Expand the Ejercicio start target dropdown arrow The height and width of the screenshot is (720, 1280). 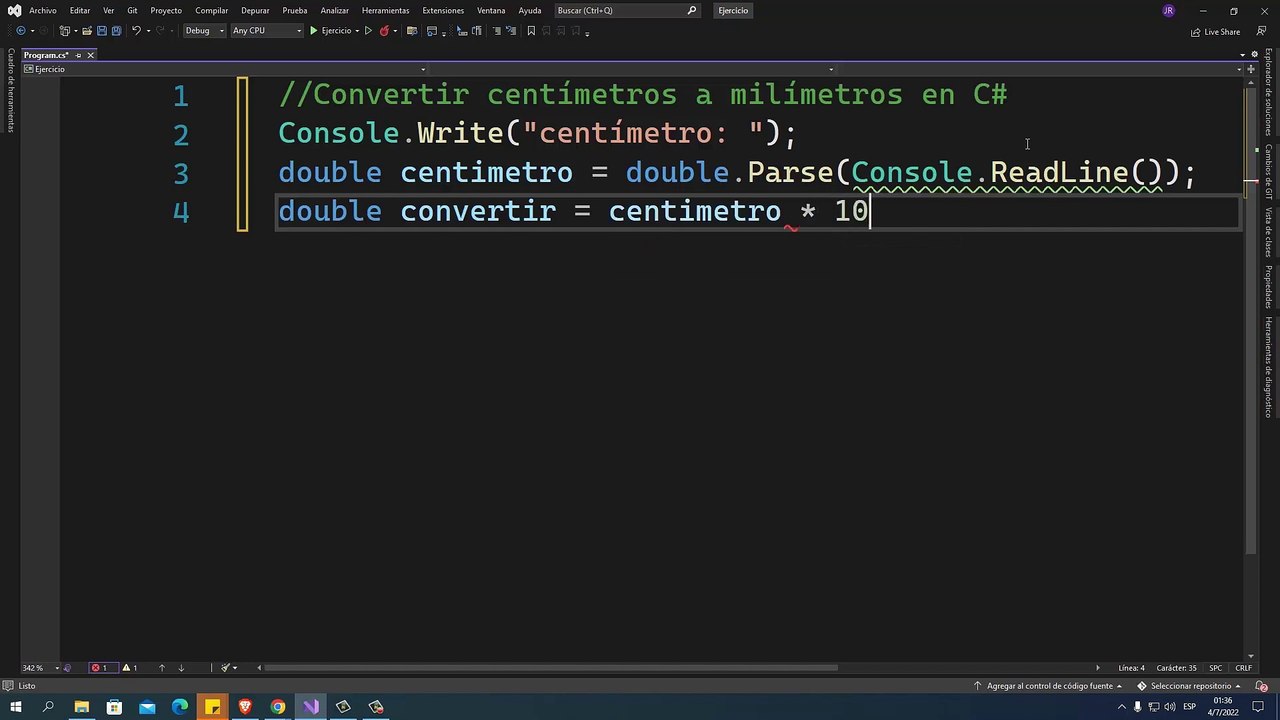pyautogui.click(x=357, y=31)
